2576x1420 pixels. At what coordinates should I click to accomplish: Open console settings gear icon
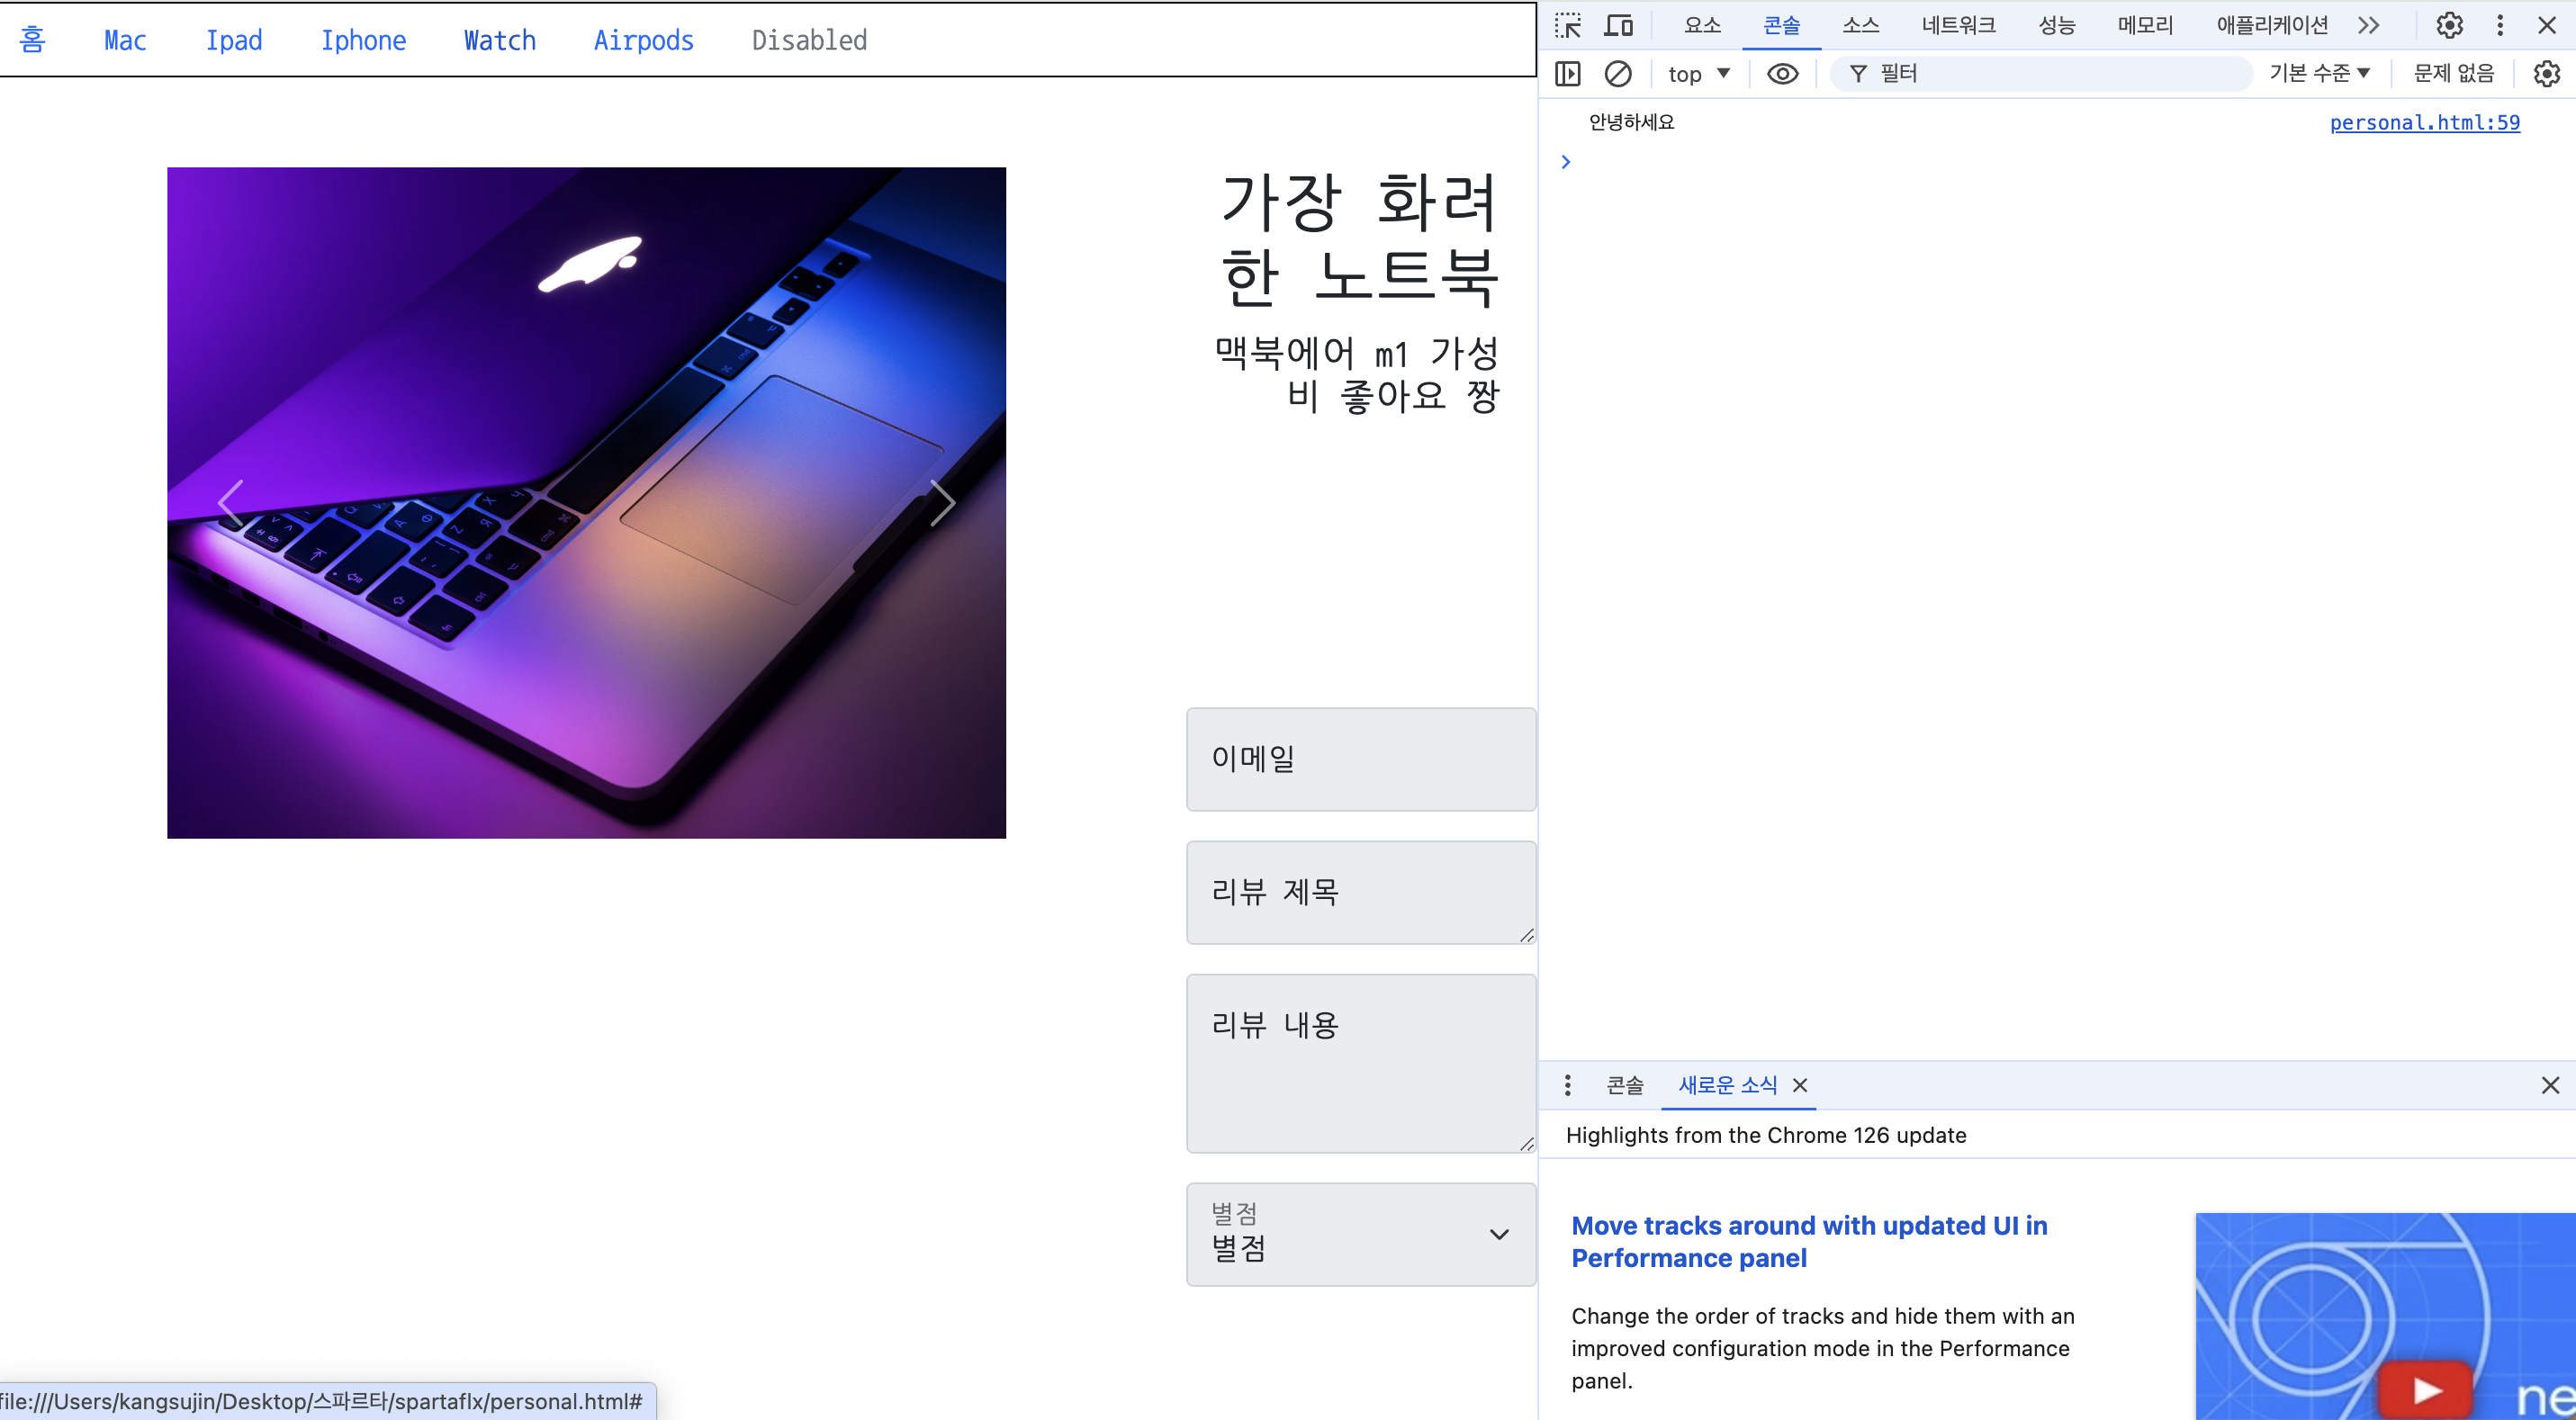tap(2546, 73)
